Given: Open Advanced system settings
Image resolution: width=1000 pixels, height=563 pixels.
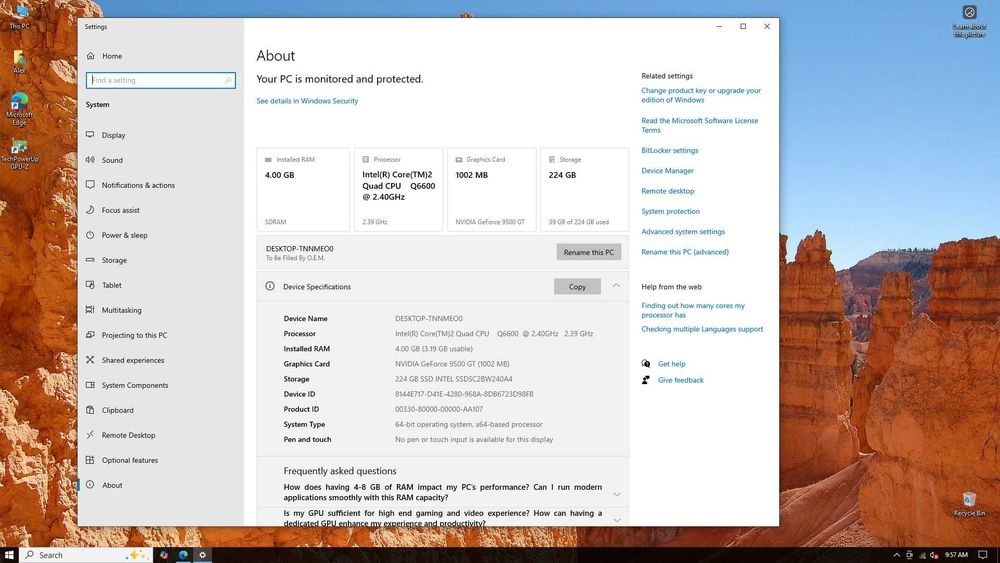Looking at the screenshot, I should click(x=683, y=232).
